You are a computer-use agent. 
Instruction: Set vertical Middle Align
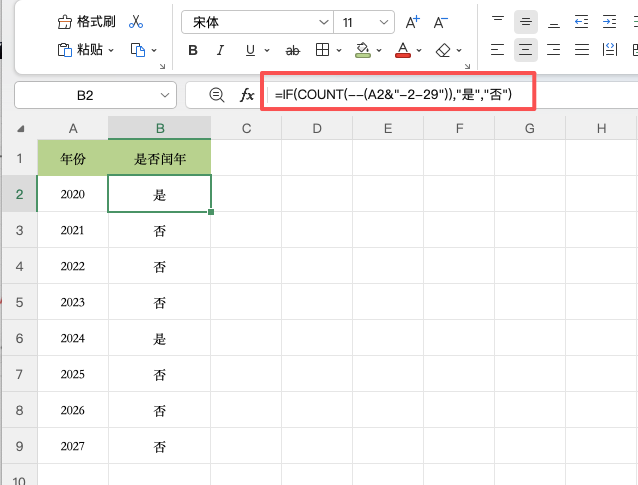526,22
